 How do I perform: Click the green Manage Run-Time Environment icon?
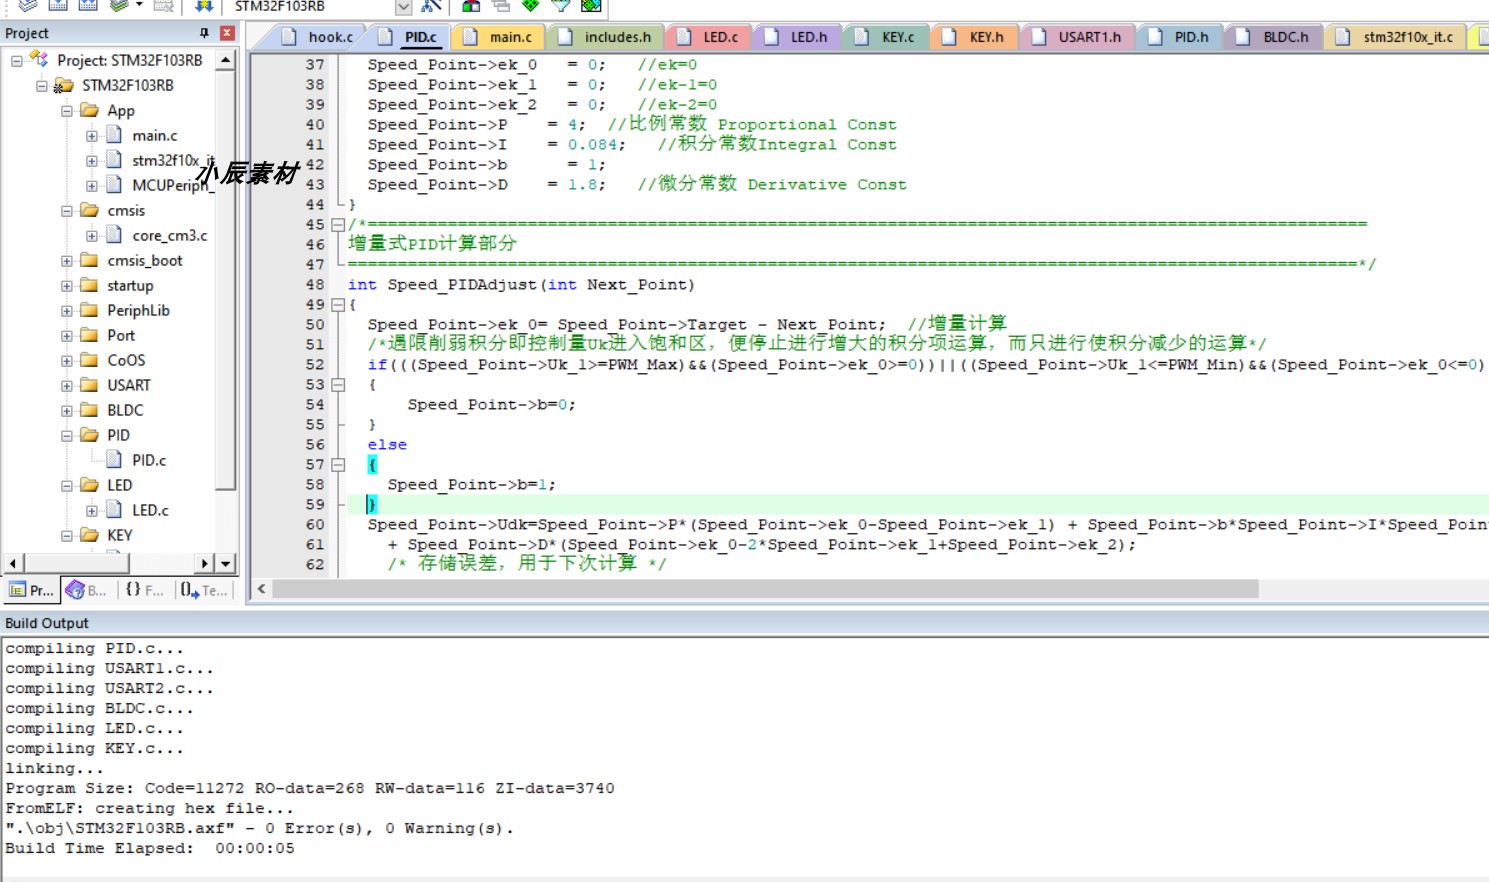click(530, 6)
